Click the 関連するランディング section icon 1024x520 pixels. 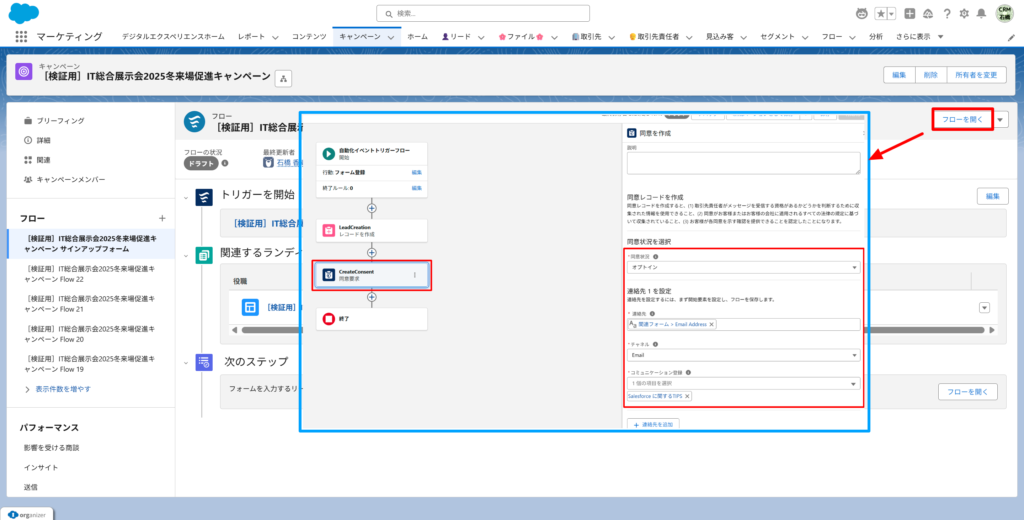[x=204, y=255]
